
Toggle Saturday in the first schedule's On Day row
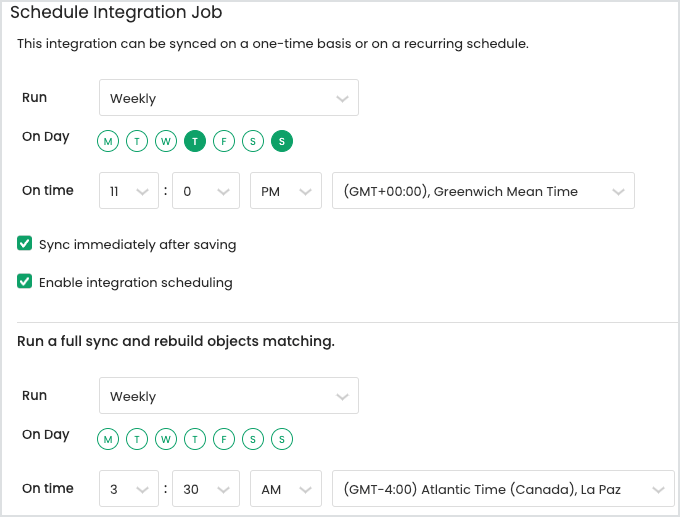(253, 141)
